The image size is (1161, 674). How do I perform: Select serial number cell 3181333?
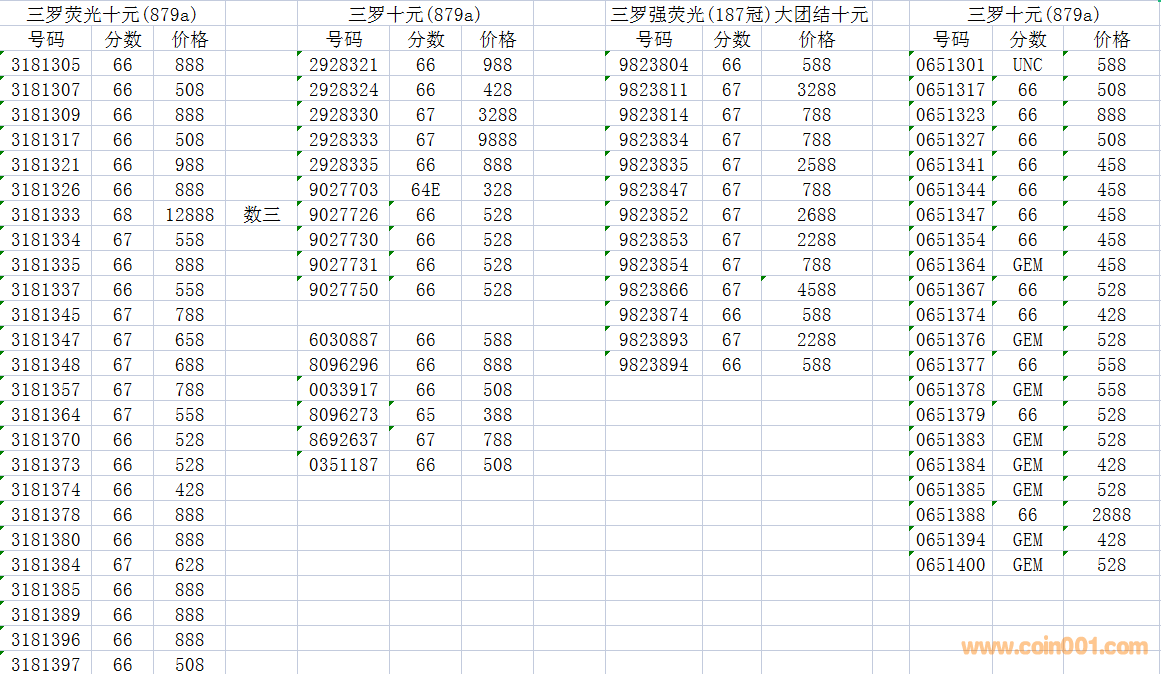(46, 215)
